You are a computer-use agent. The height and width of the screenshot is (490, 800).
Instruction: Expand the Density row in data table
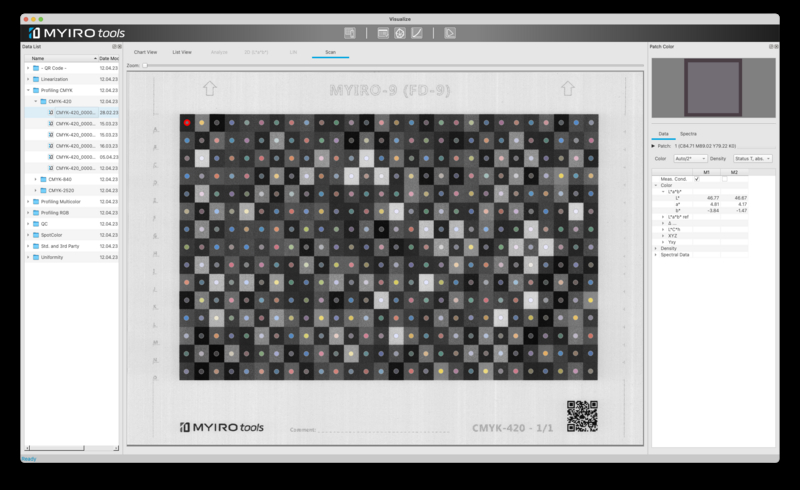click(x=656, y=249)
